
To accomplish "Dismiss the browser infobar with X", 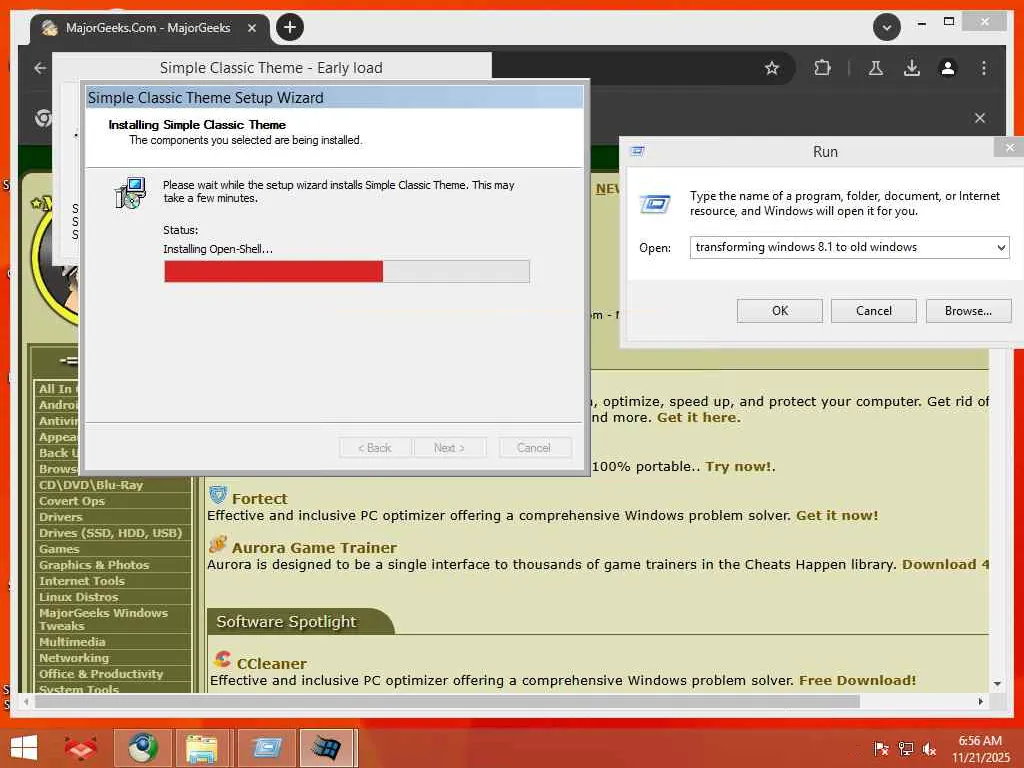I will [980, 118].
